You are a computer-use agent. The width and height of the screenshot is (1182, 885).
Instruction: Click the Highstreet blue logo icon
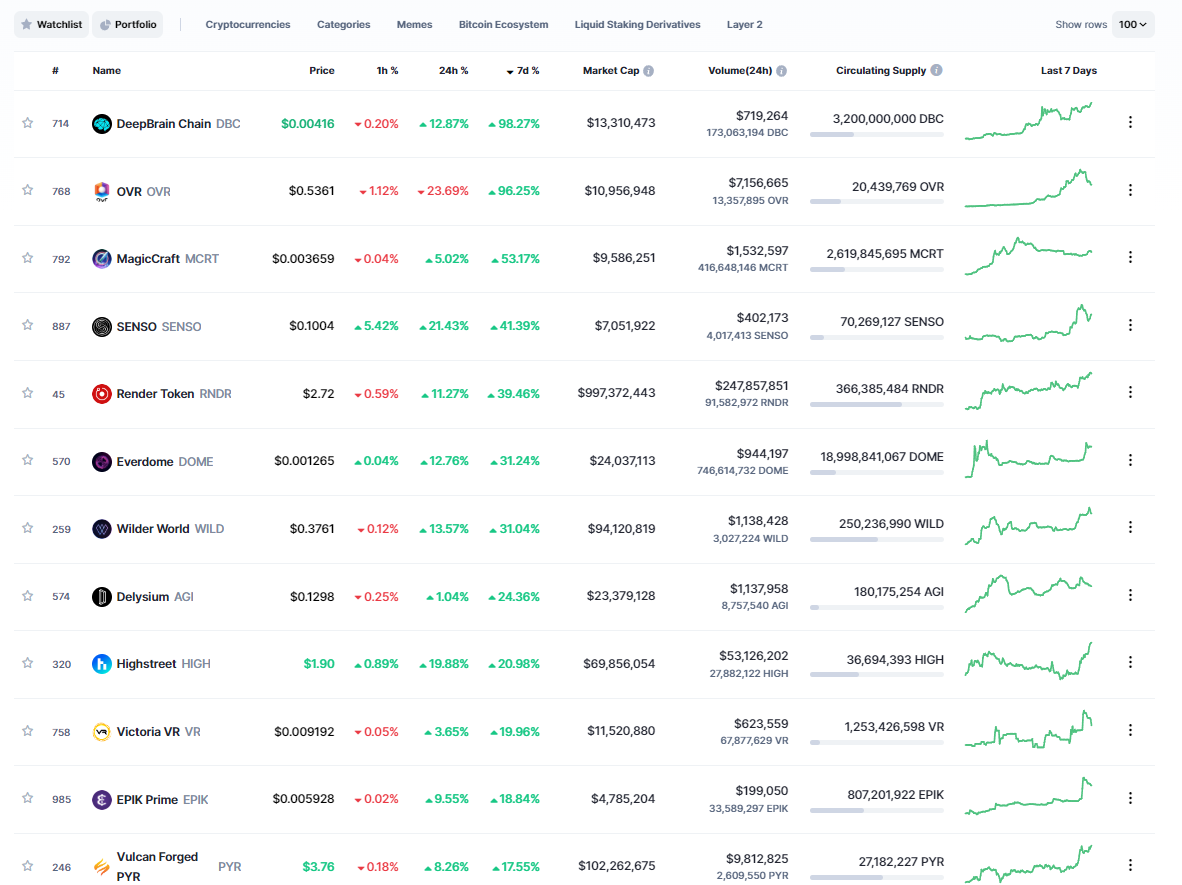pyautogui.click(x=102, y=664)
